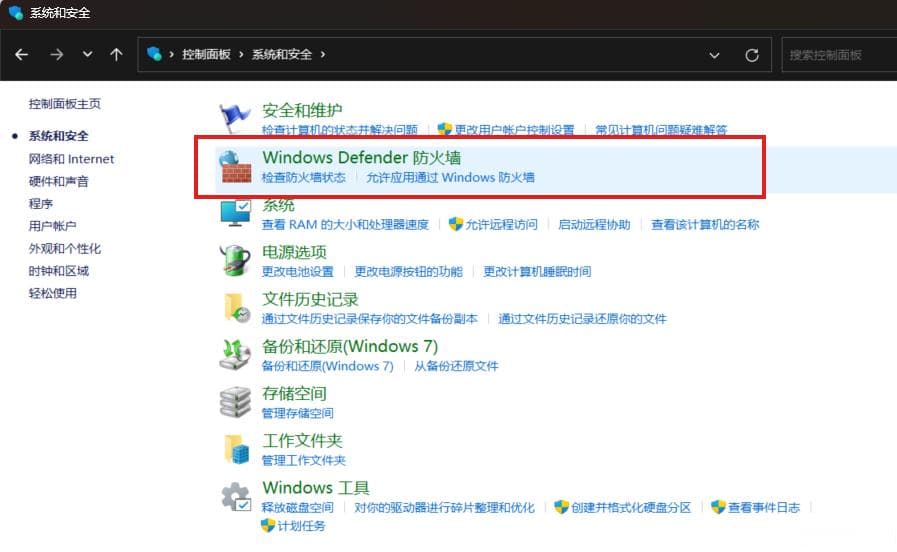This screenshot has height=552, width=897.
Task: Click 管理存储空间 link
Action: tap(297, 413)
